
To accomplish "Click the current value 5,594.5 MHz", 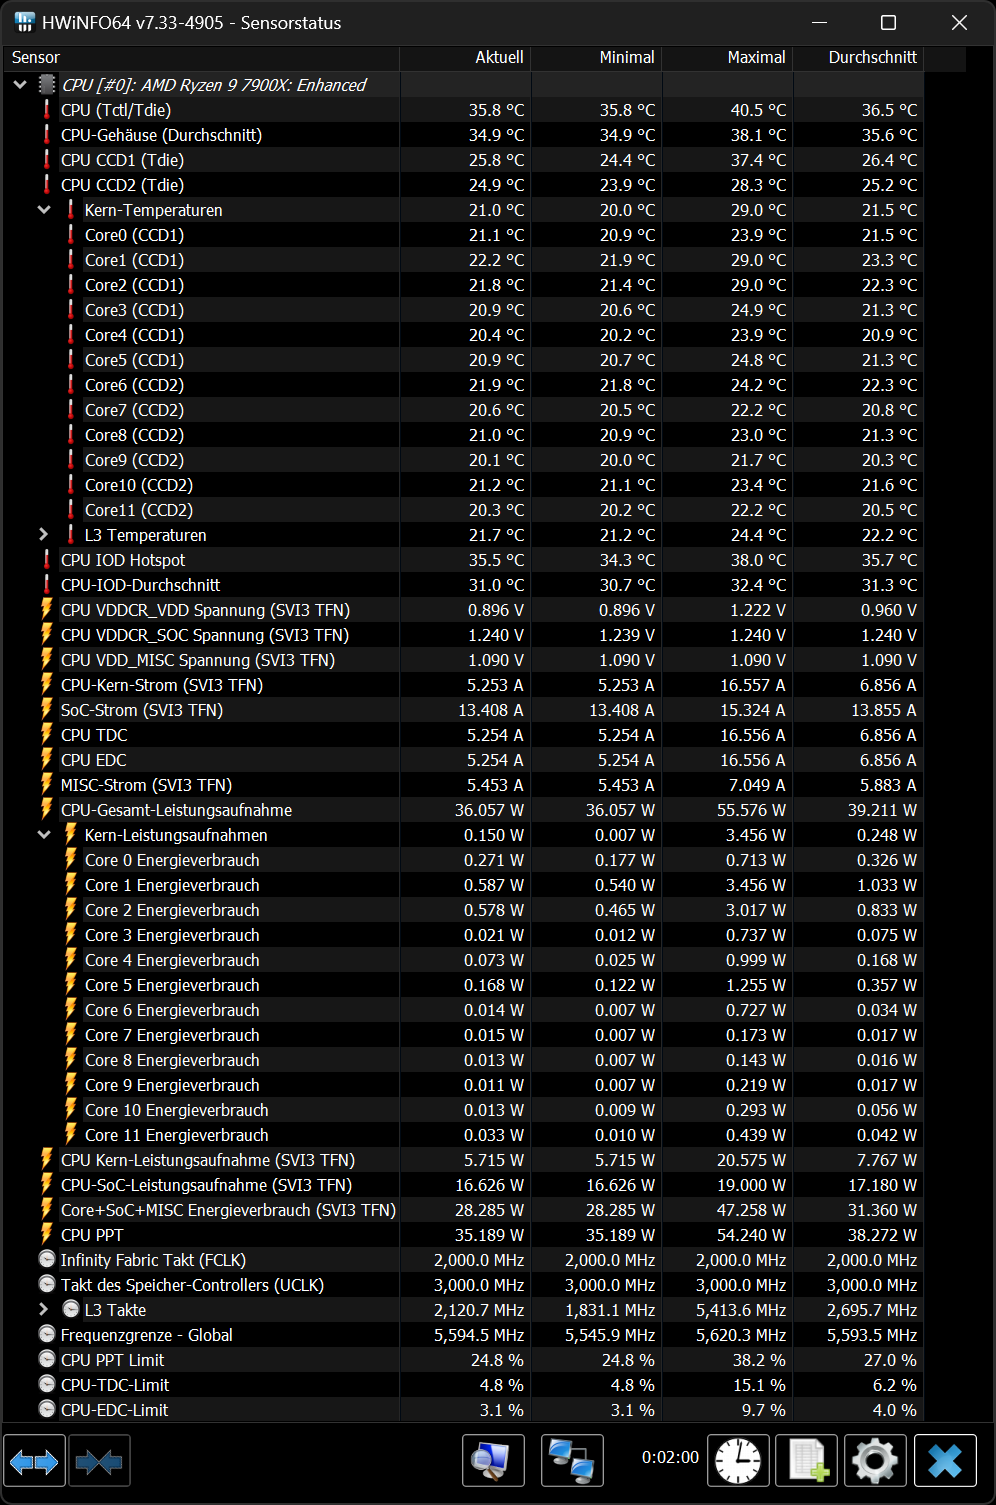I will [479, 1335].
